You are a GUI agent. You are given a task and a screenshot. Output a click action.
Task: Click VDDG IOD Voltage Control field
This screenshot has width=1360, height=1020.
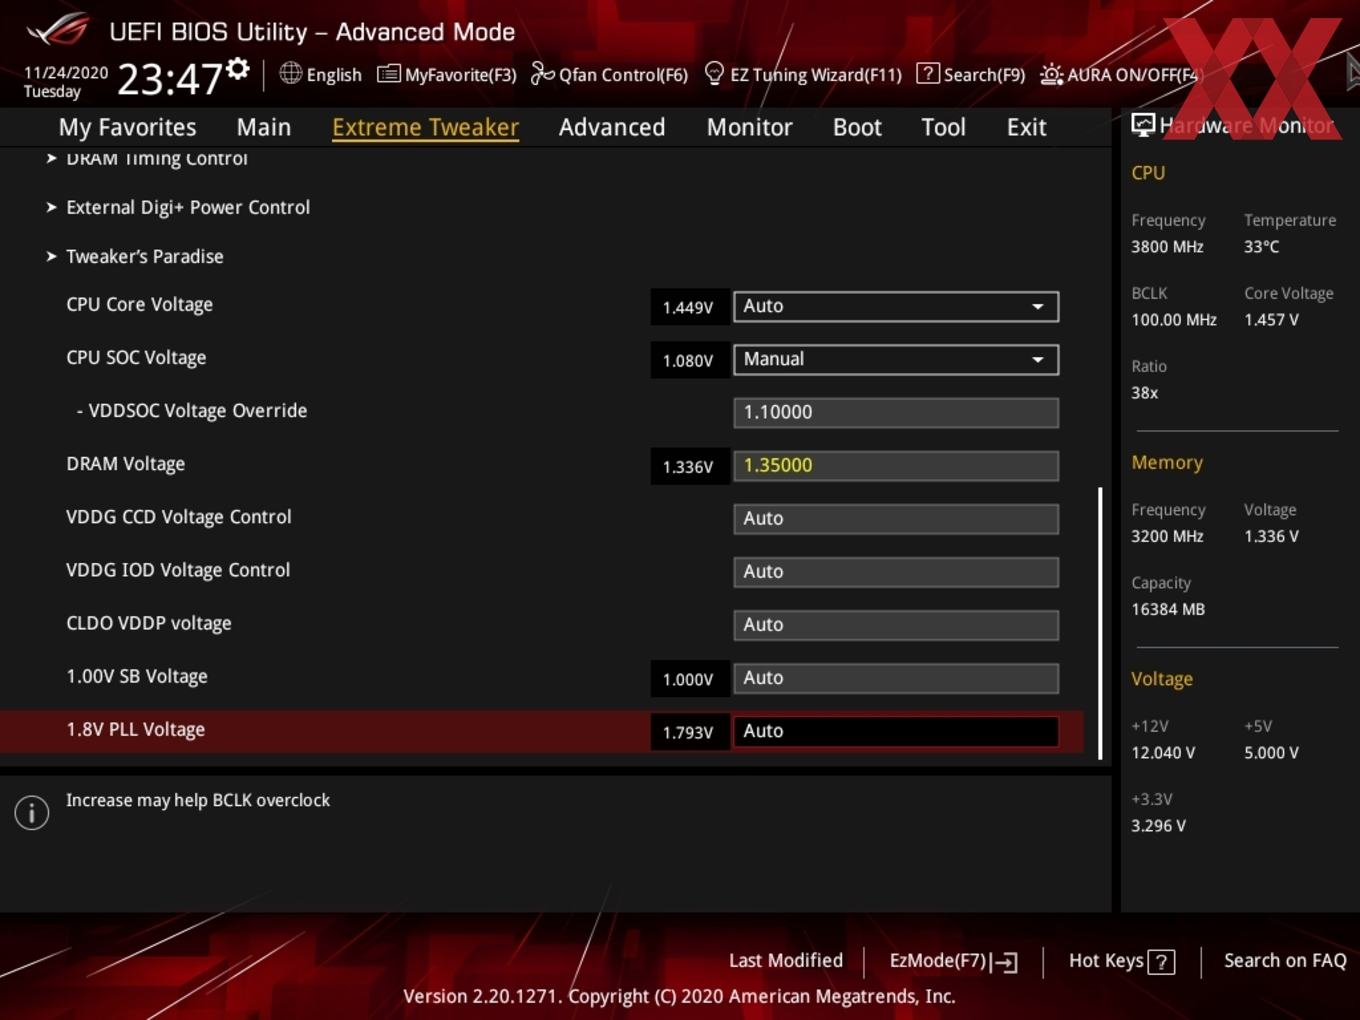coord(896,571)
